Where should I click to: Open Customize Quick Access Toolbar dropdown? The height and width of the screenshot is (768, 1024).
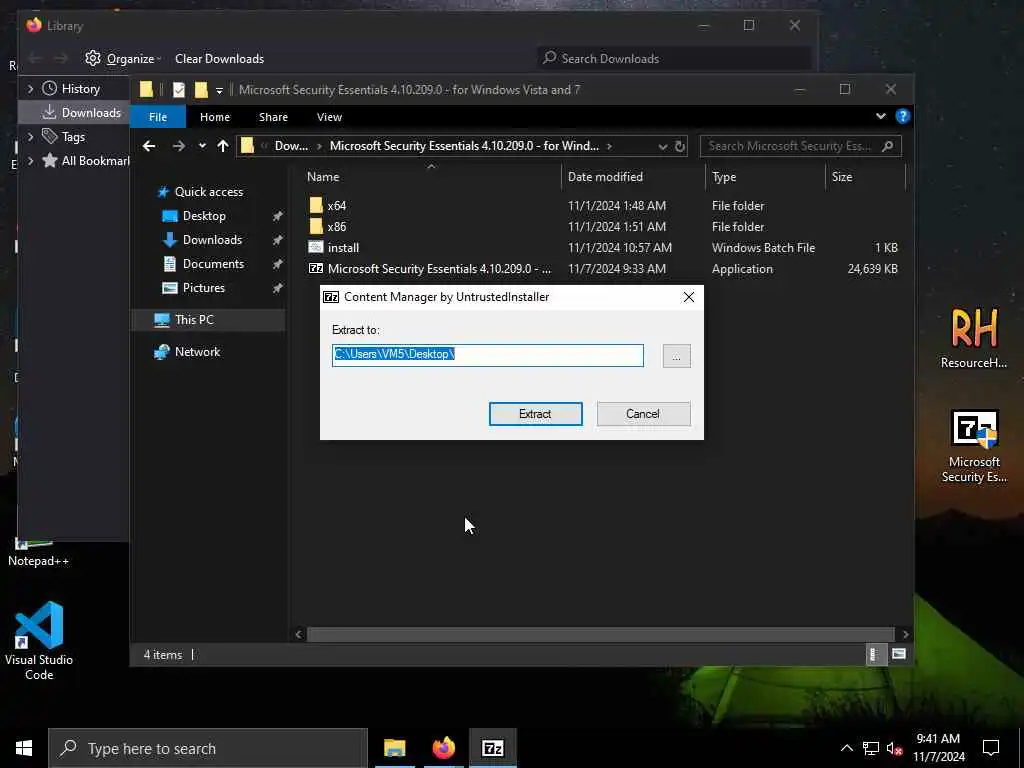point(219,90)
